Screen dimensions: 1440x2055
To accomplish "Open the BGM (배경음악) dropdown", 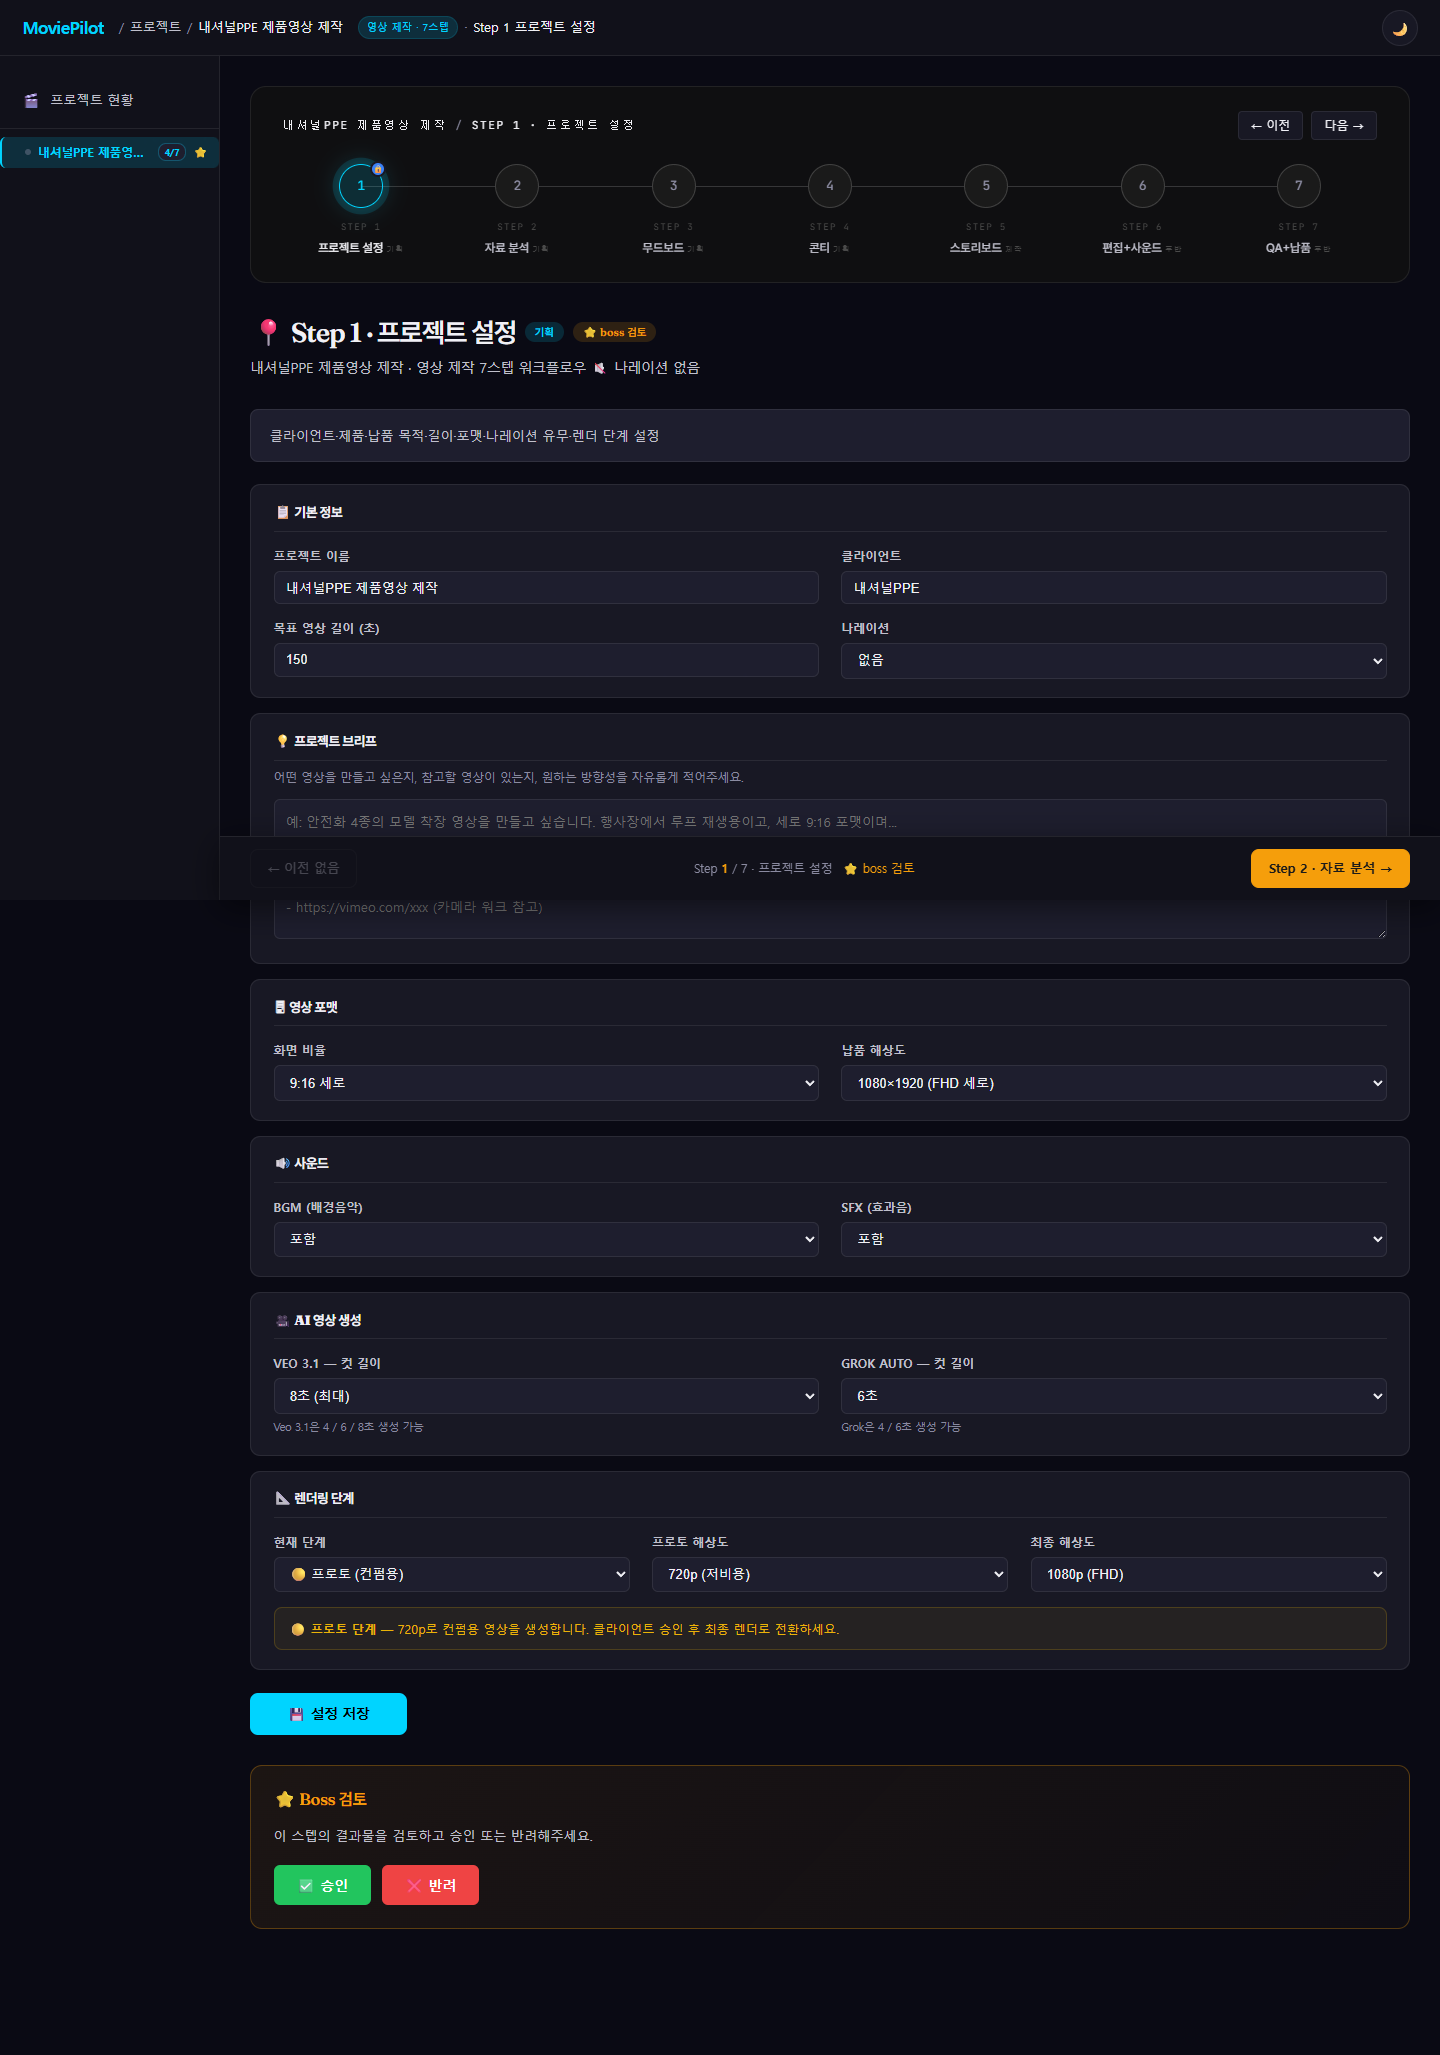I will tap(546, 1239).
